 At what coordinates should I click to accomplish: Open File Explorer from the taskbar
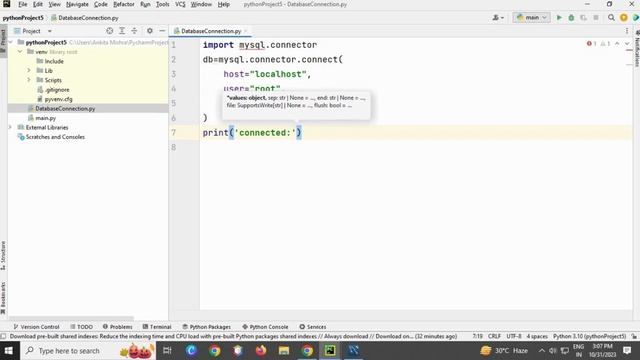[284, 351]
